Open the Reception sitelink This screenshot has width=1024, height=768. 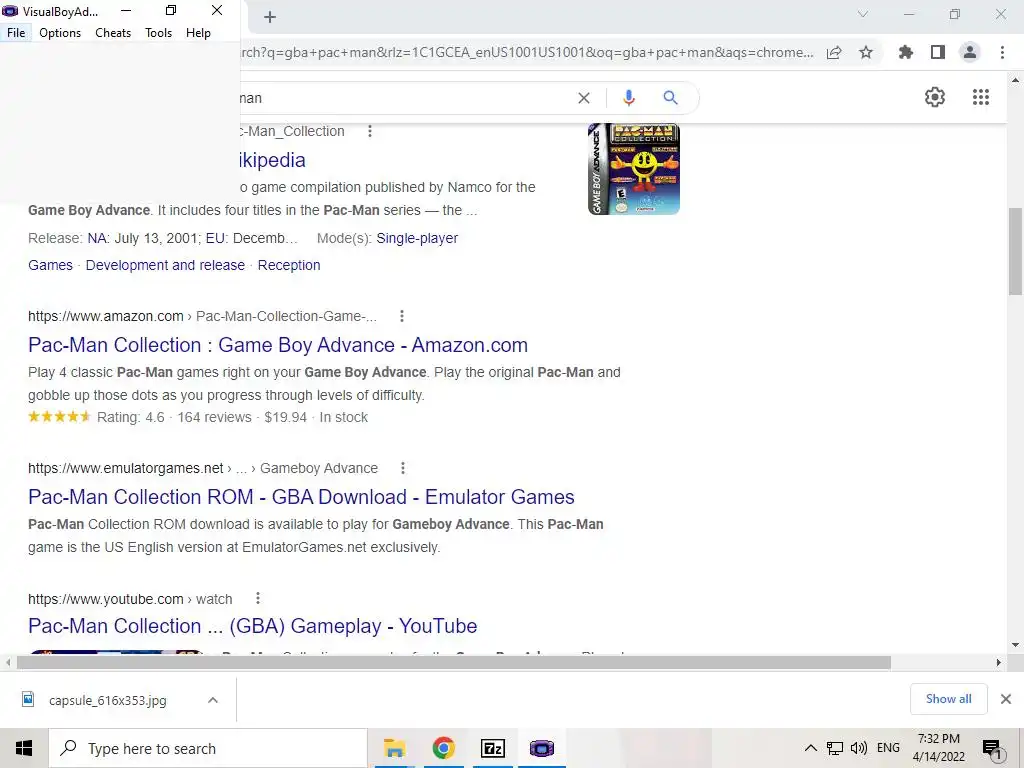289,265
